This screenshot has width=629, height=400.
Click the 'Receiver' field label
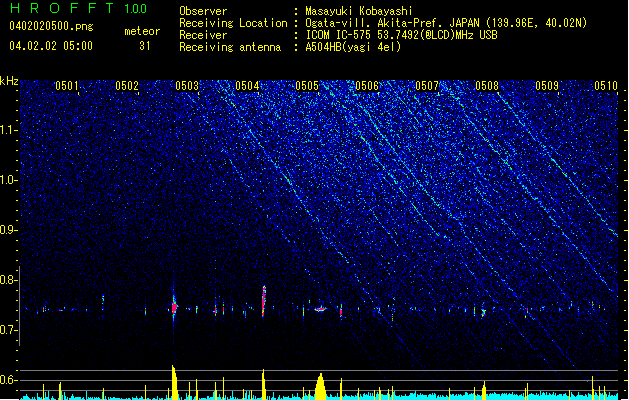coord(203,35)
